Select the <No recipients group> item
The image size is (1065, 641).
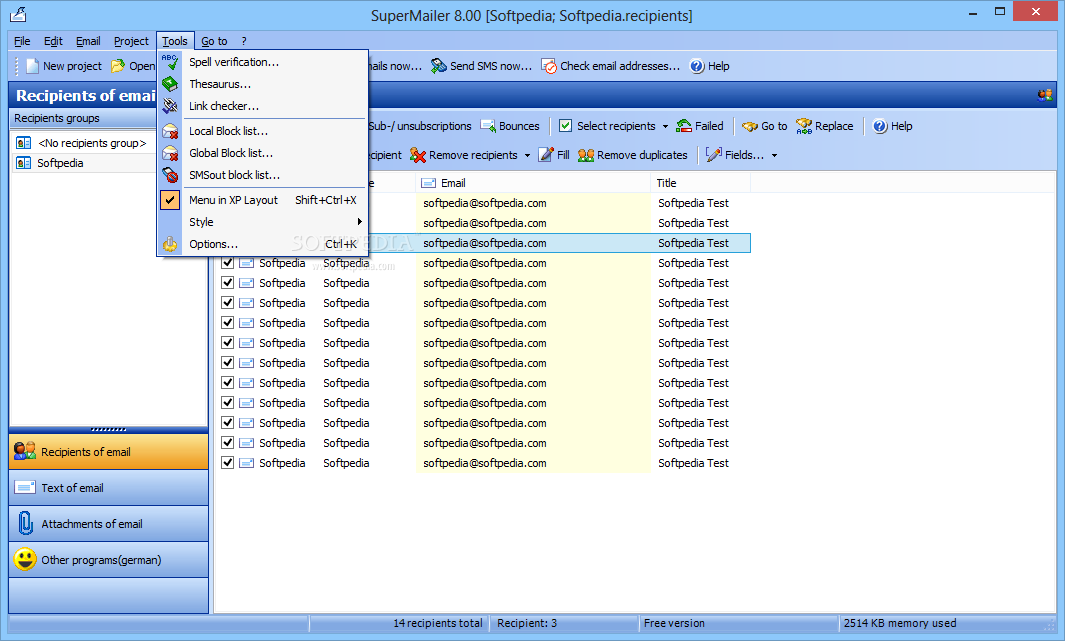[x=92, y=143]
